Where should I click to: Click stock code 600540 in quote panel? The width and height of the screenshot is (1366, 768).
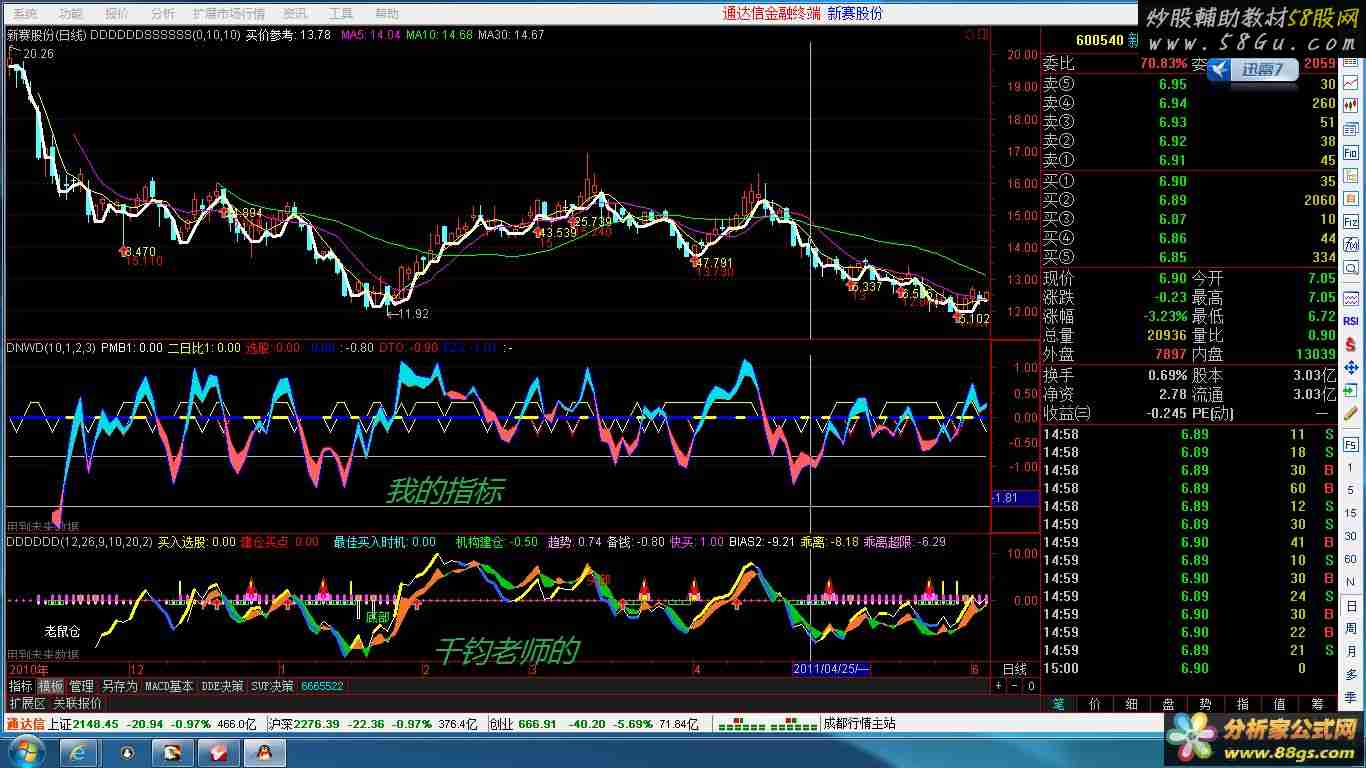[1098, 40]
